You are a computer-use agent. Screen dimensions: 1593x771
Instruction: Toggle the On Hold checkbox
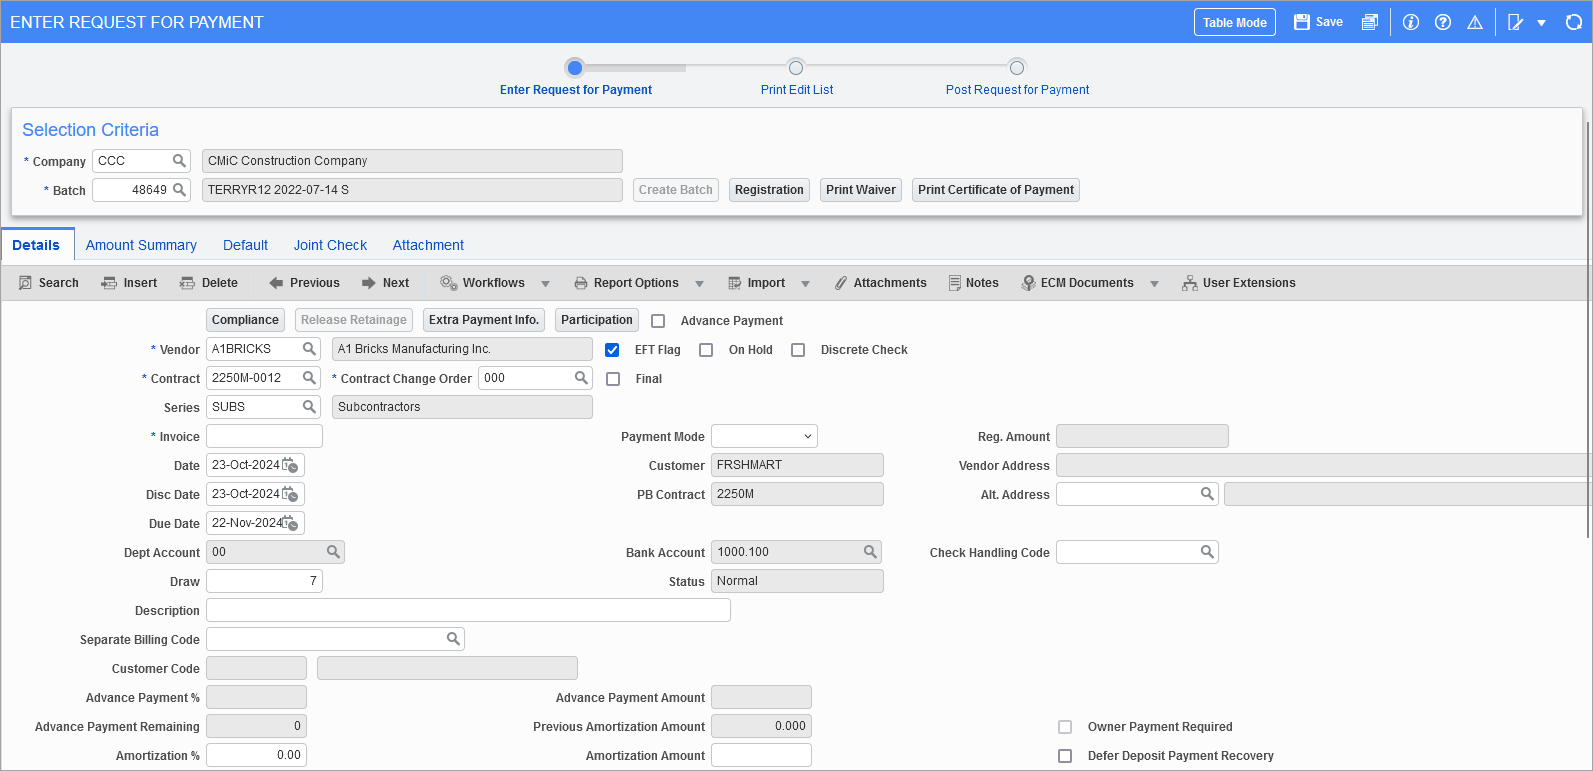click(706, 350)
